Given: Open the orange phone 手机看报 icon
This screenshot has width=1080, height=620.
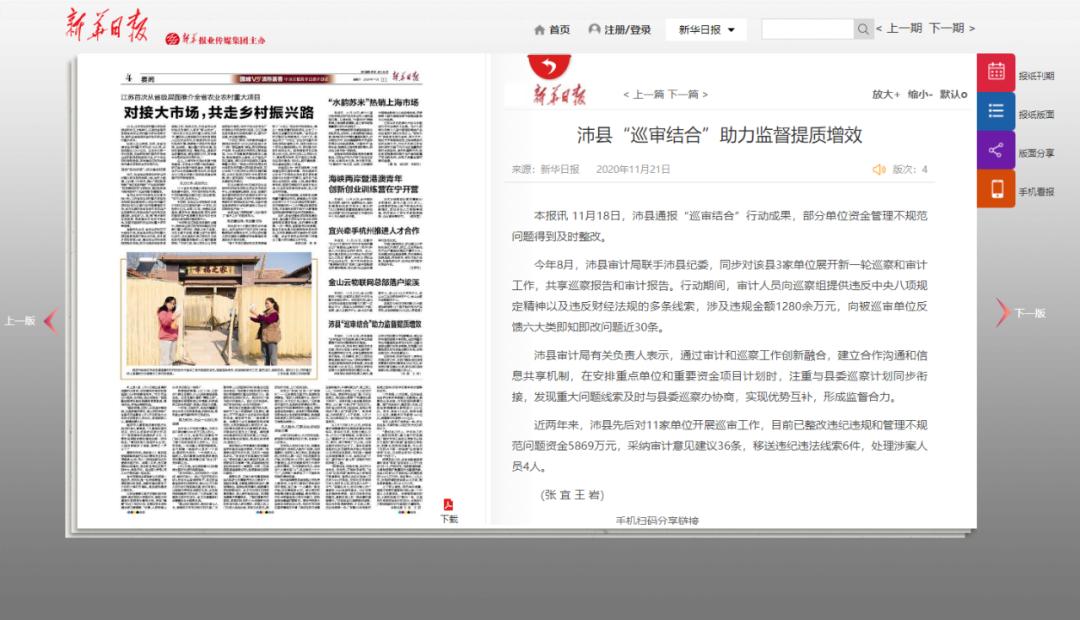Looking at the screenshot, I should (x=996, y=188).
